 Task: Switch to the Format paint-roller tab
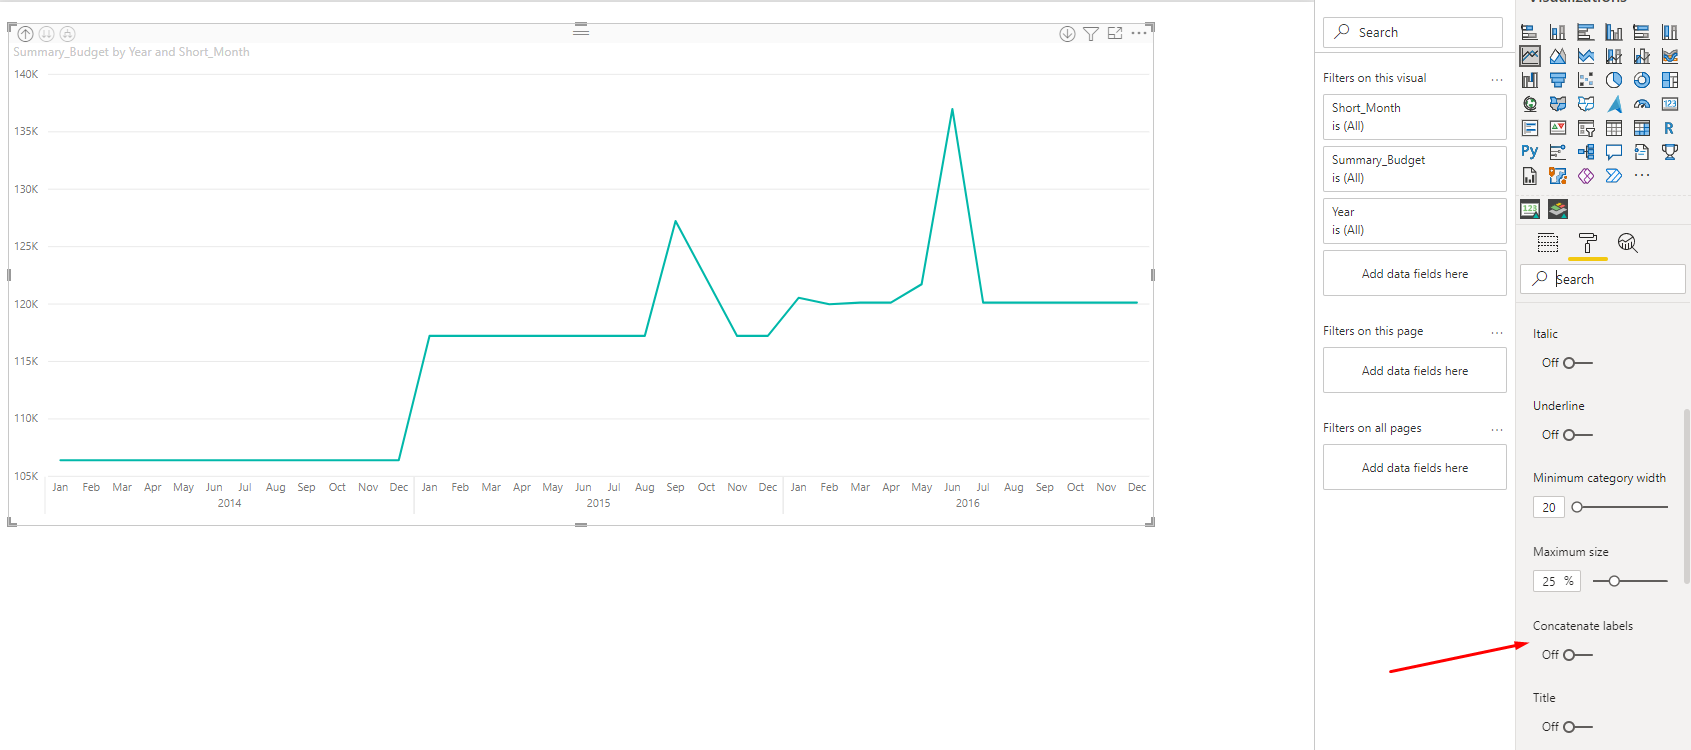(x=1588, y=243)
